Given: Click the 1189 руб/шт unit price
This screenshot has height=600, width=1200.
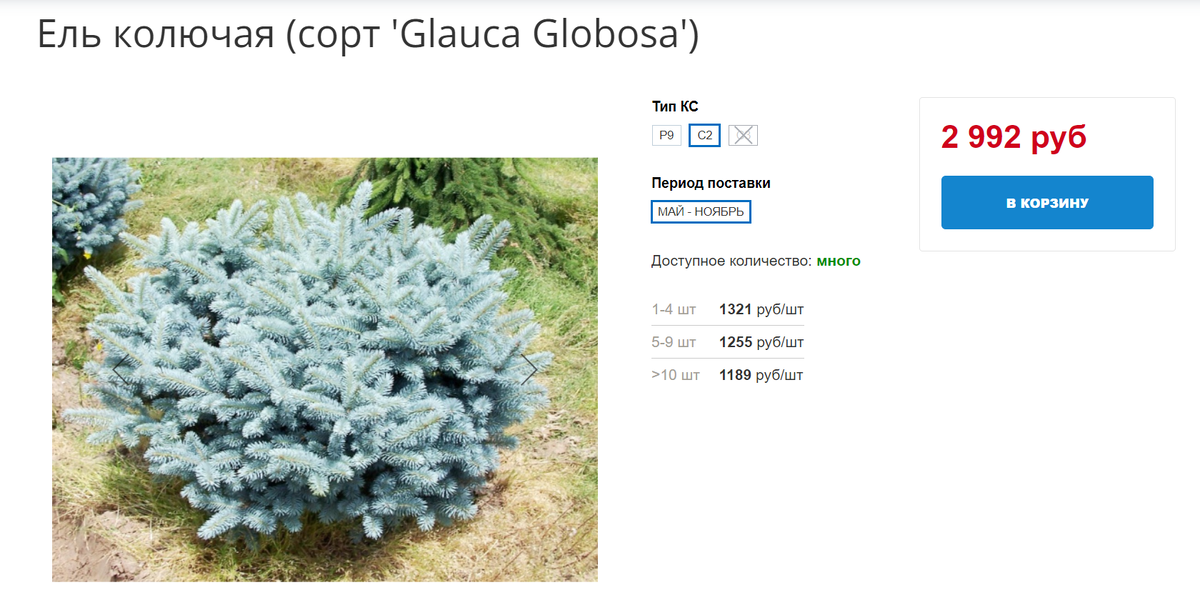Looking at the screenshot, I should click(761, 375).
